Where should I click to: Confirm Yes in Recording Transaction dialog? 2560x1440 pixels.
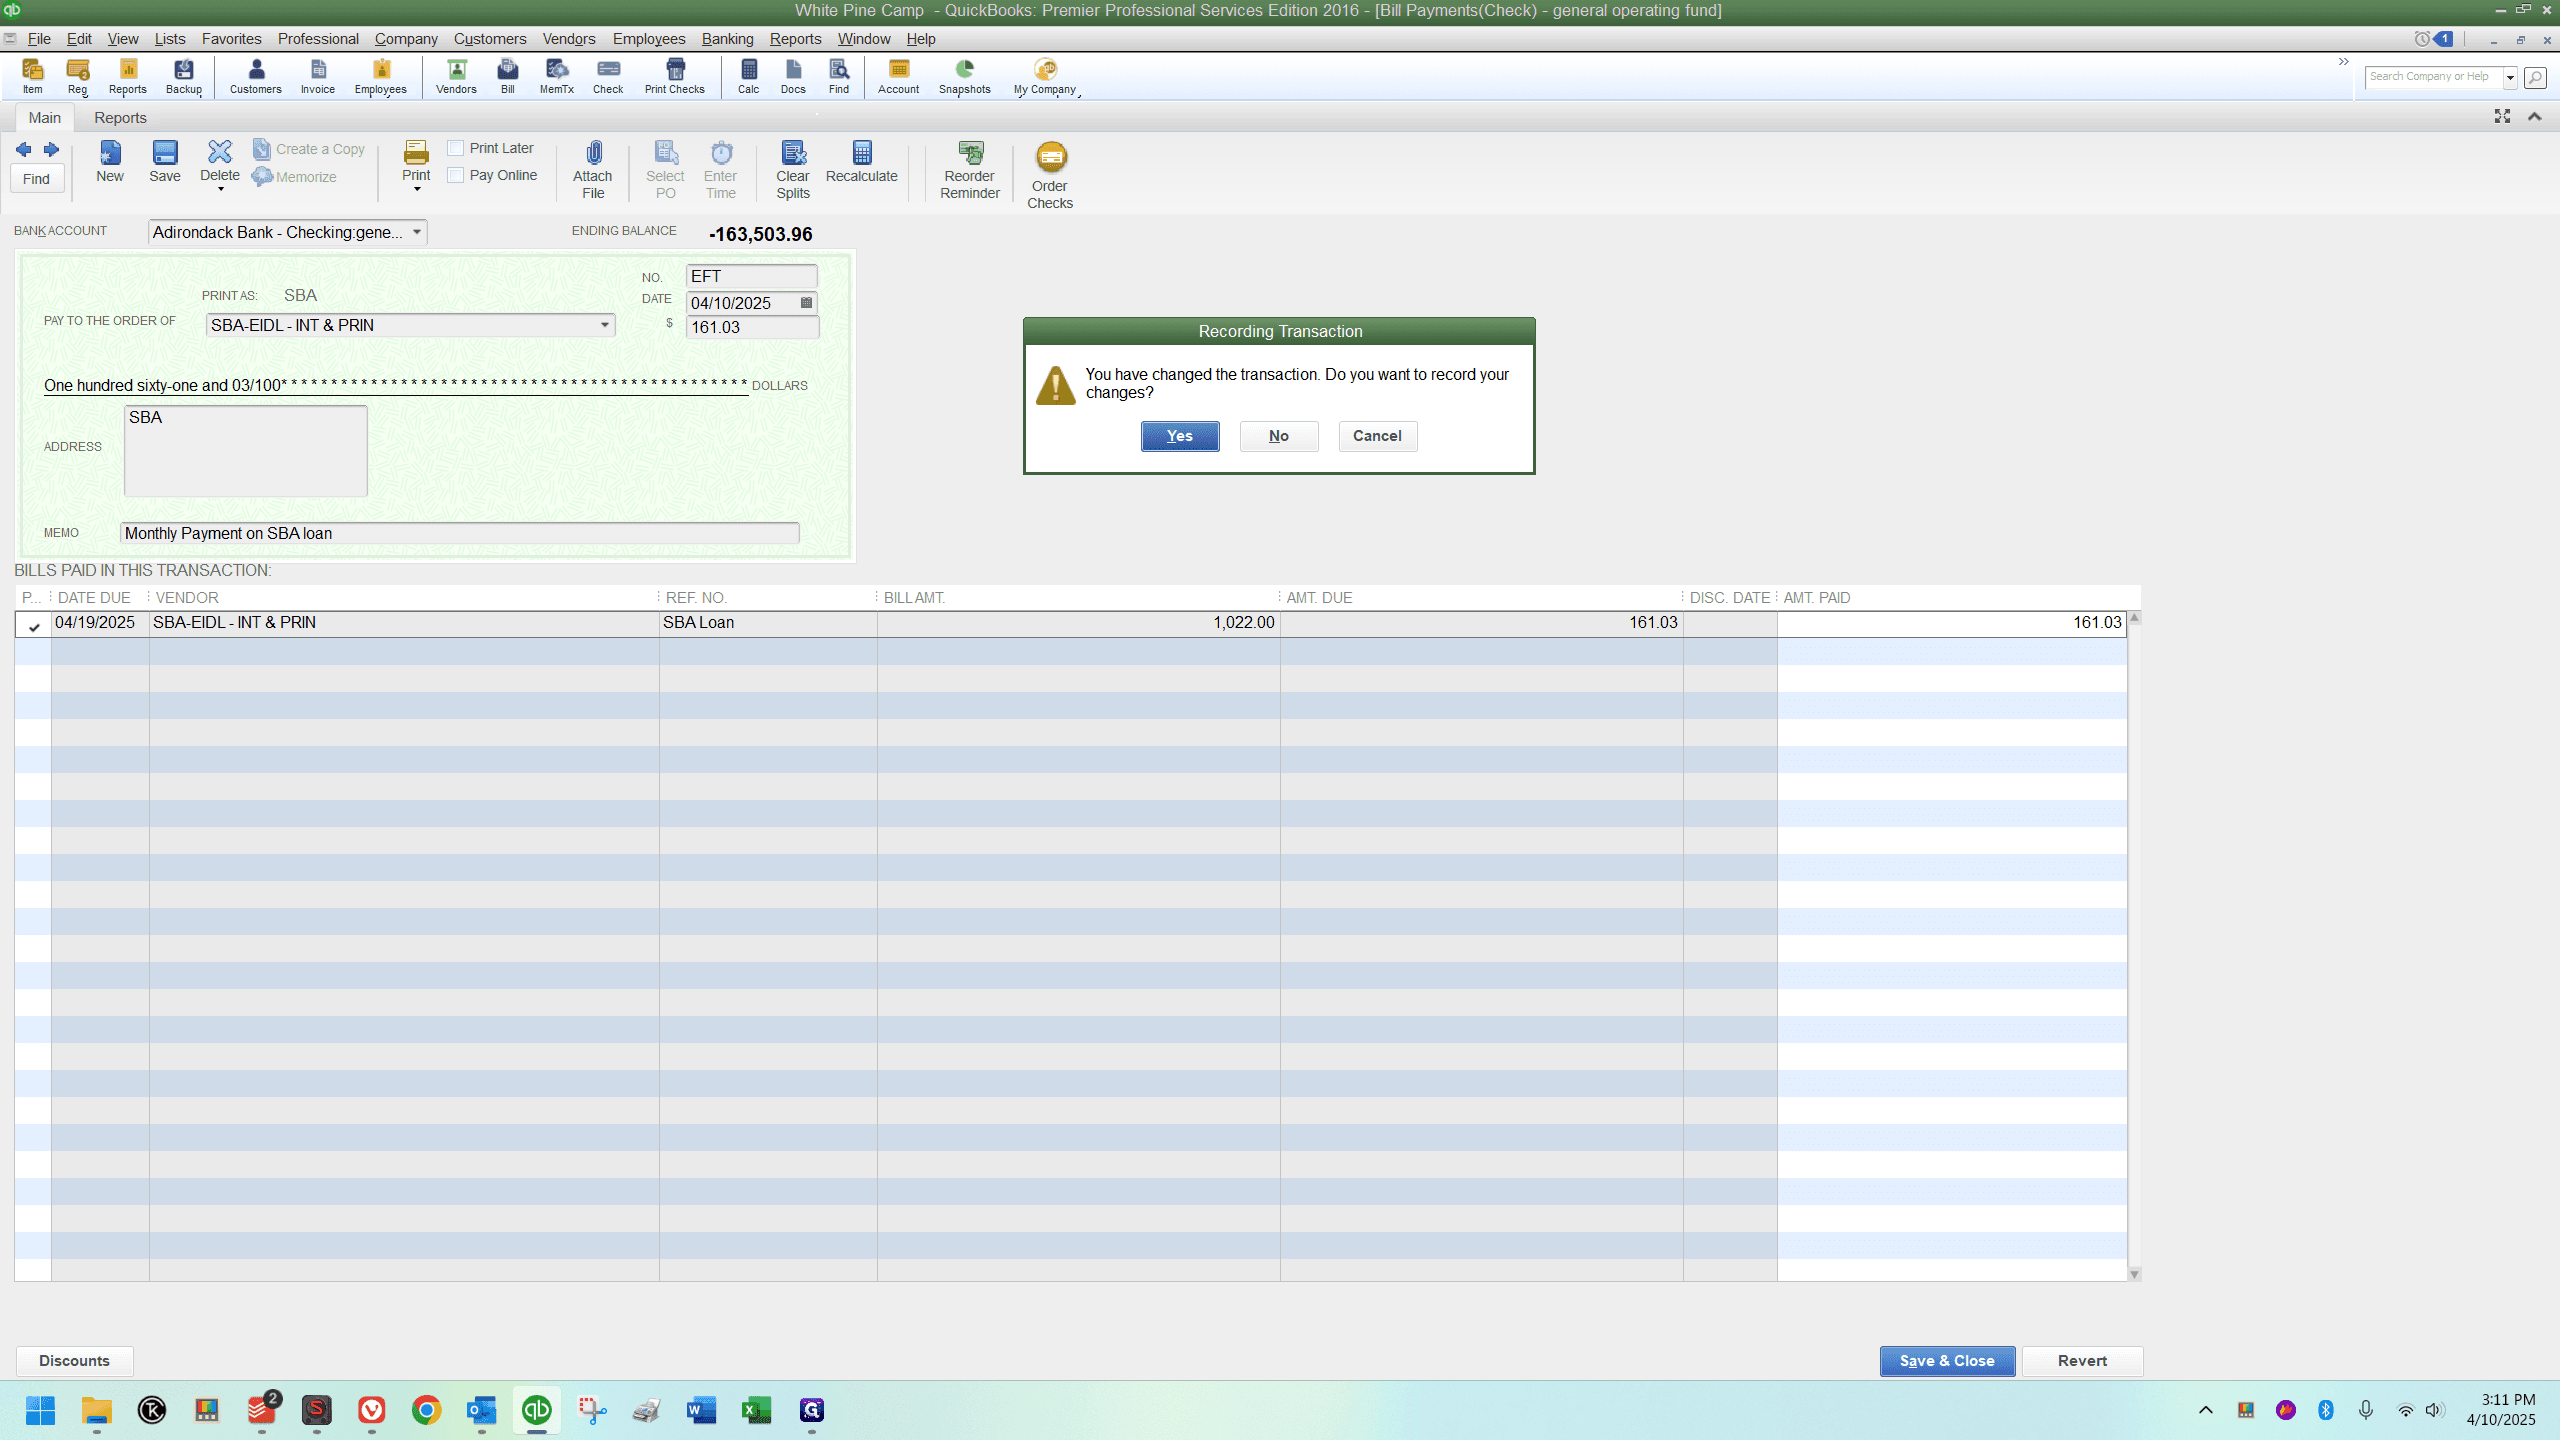tap(1180, 436)
